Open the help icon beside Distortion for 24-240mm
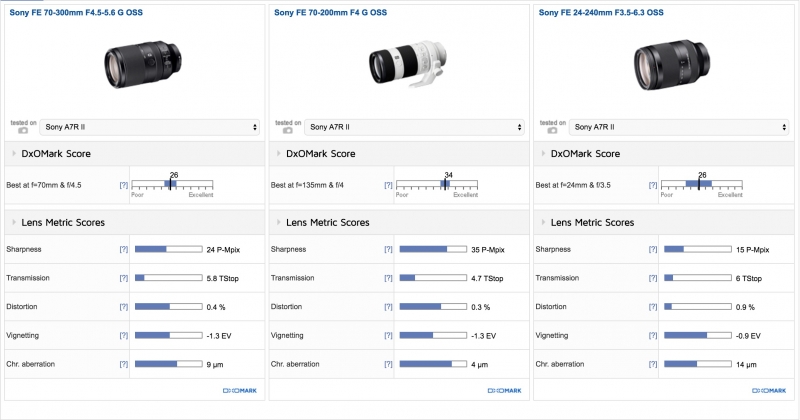The image size is (800, 420). coord(653,307)
